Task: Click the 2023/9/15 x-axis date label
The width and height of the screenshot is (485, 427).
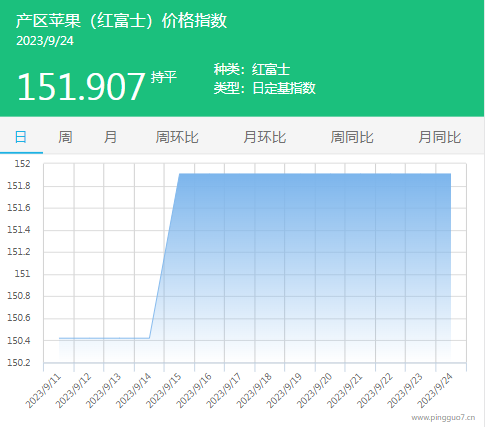Action: coord(164,391)
